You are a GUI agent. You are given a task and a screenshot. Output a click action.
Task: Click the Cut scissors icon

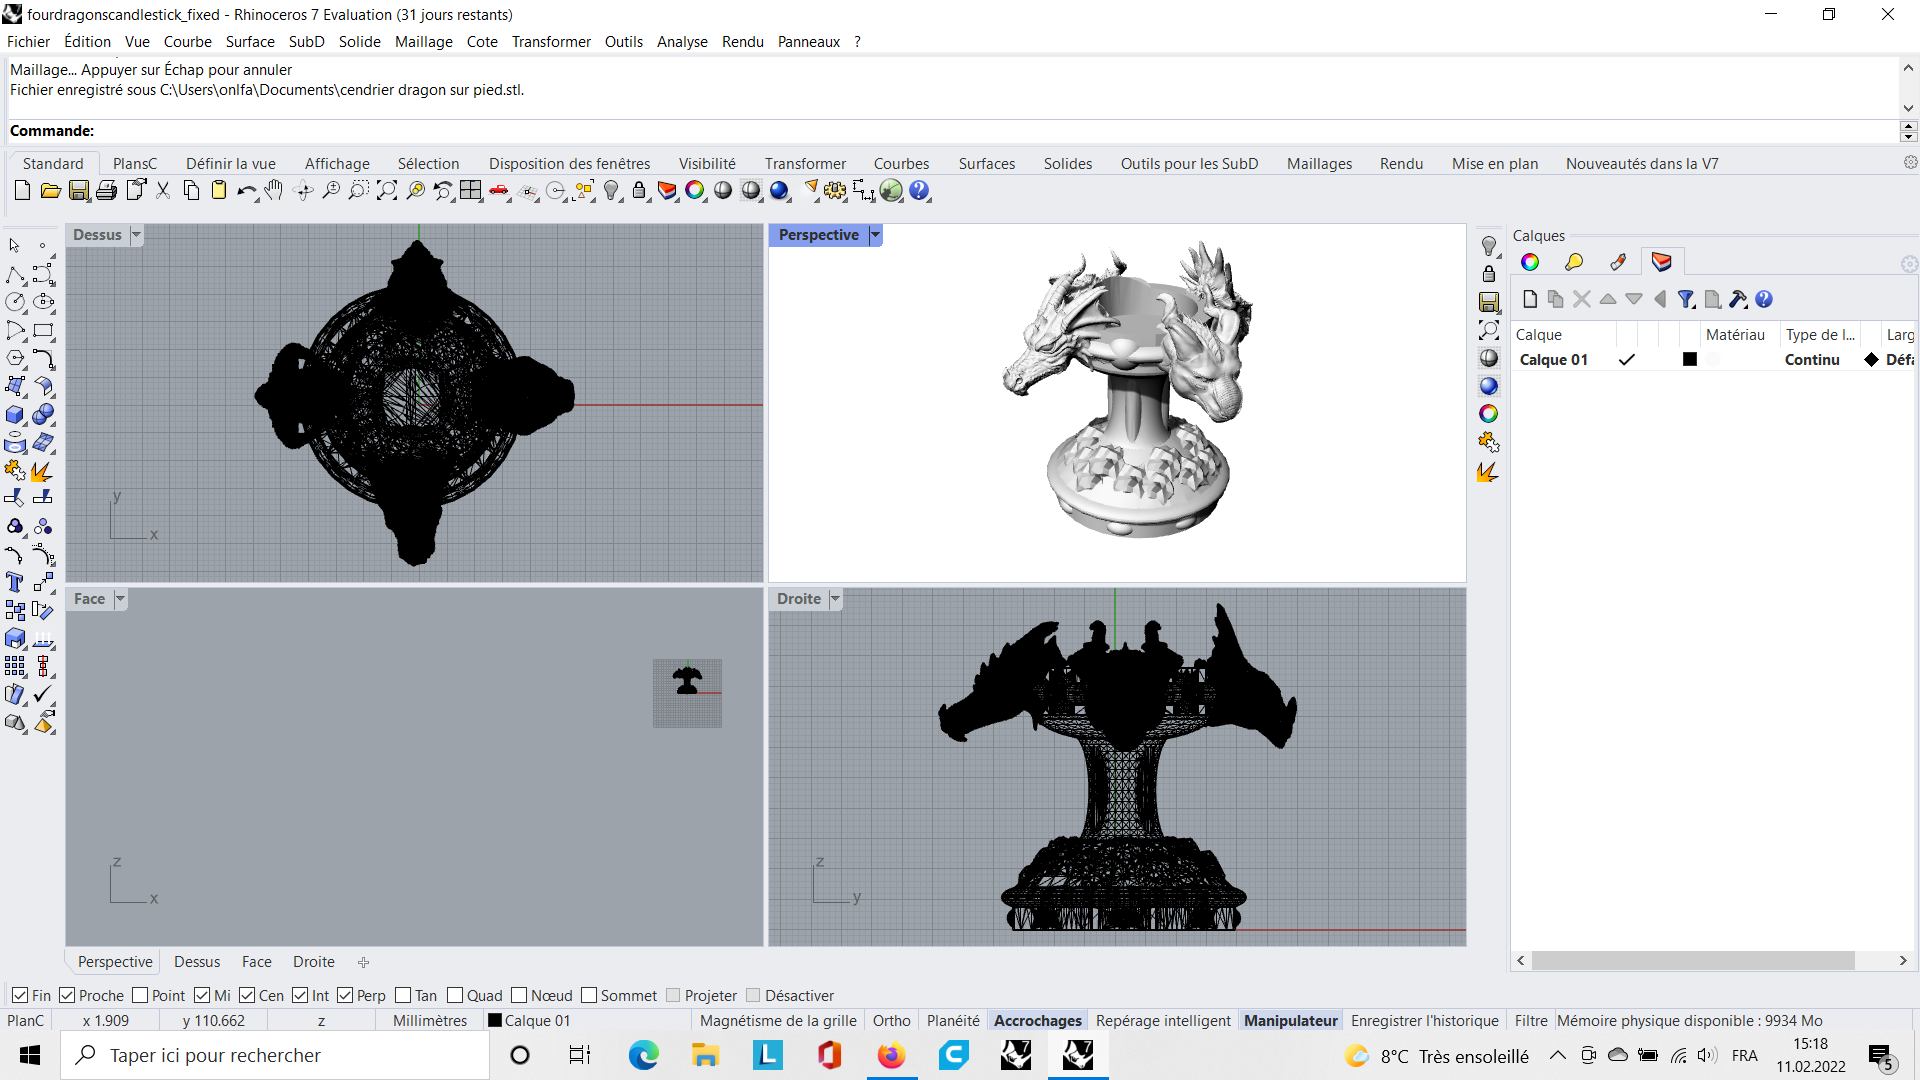(163, 191)
